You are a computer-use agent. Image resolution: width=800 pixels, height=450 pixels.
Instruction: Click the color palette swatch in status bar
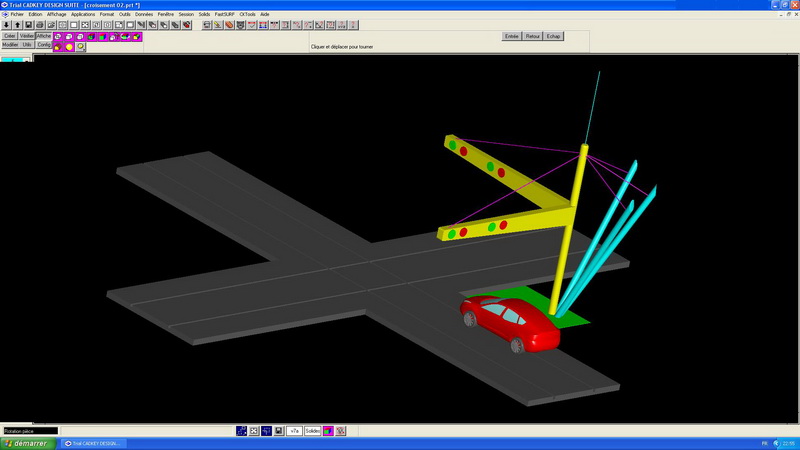coord(328,431)
